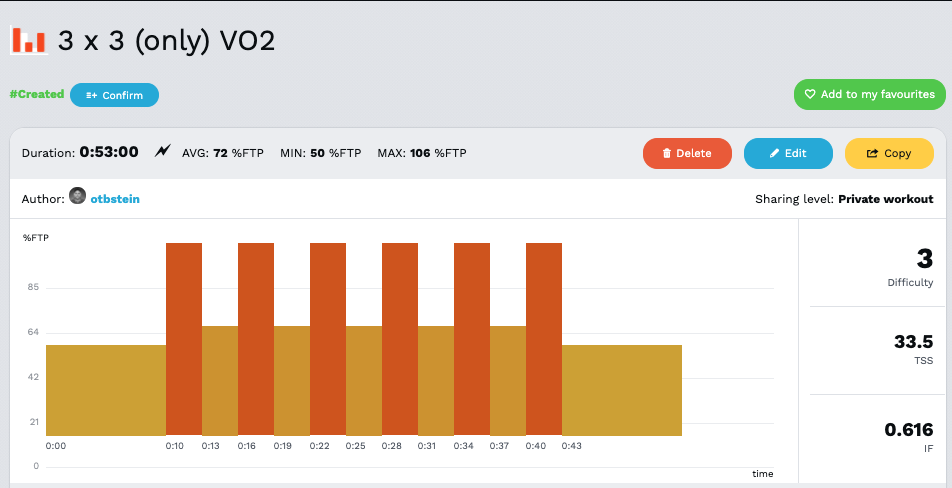Click the lightning bolt power icon
The height and width of the screenshot is (488, 952).
coord(162,152)
